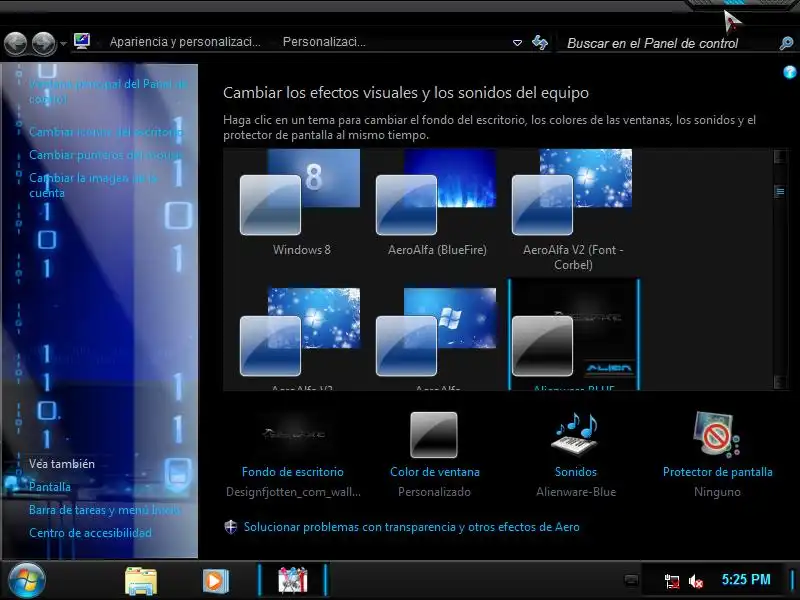Click the muted volume tray icon
This screenshot has width=800, height=600.
695,581
